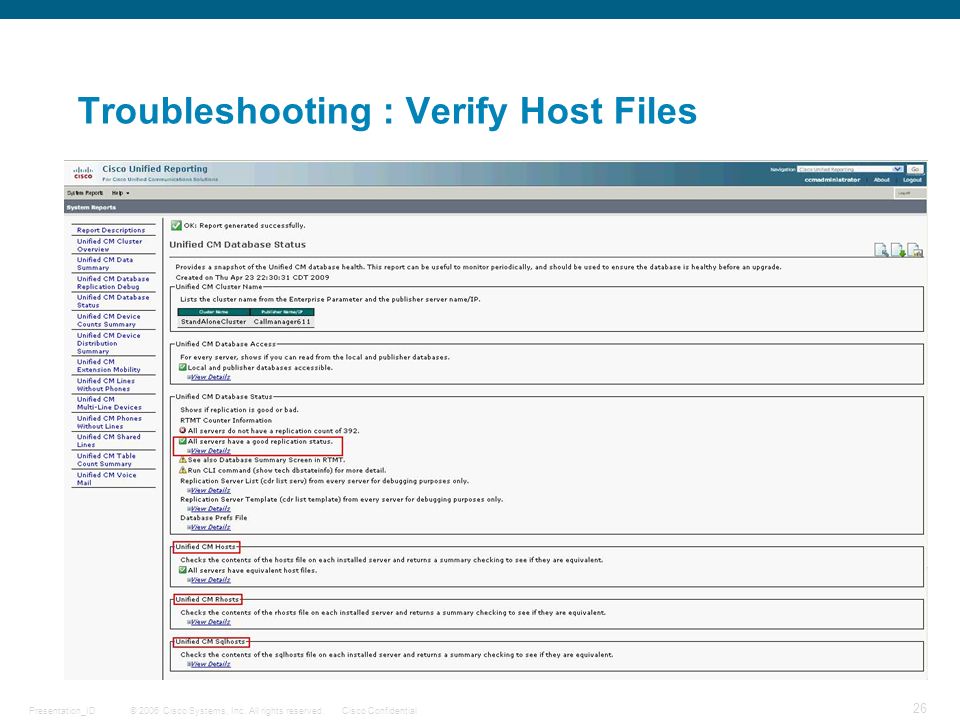The height and width of the screenshot is (720, 960).
Task: Click 'ccmadministrator' user name in header
Action: click(x=832, y=180)
